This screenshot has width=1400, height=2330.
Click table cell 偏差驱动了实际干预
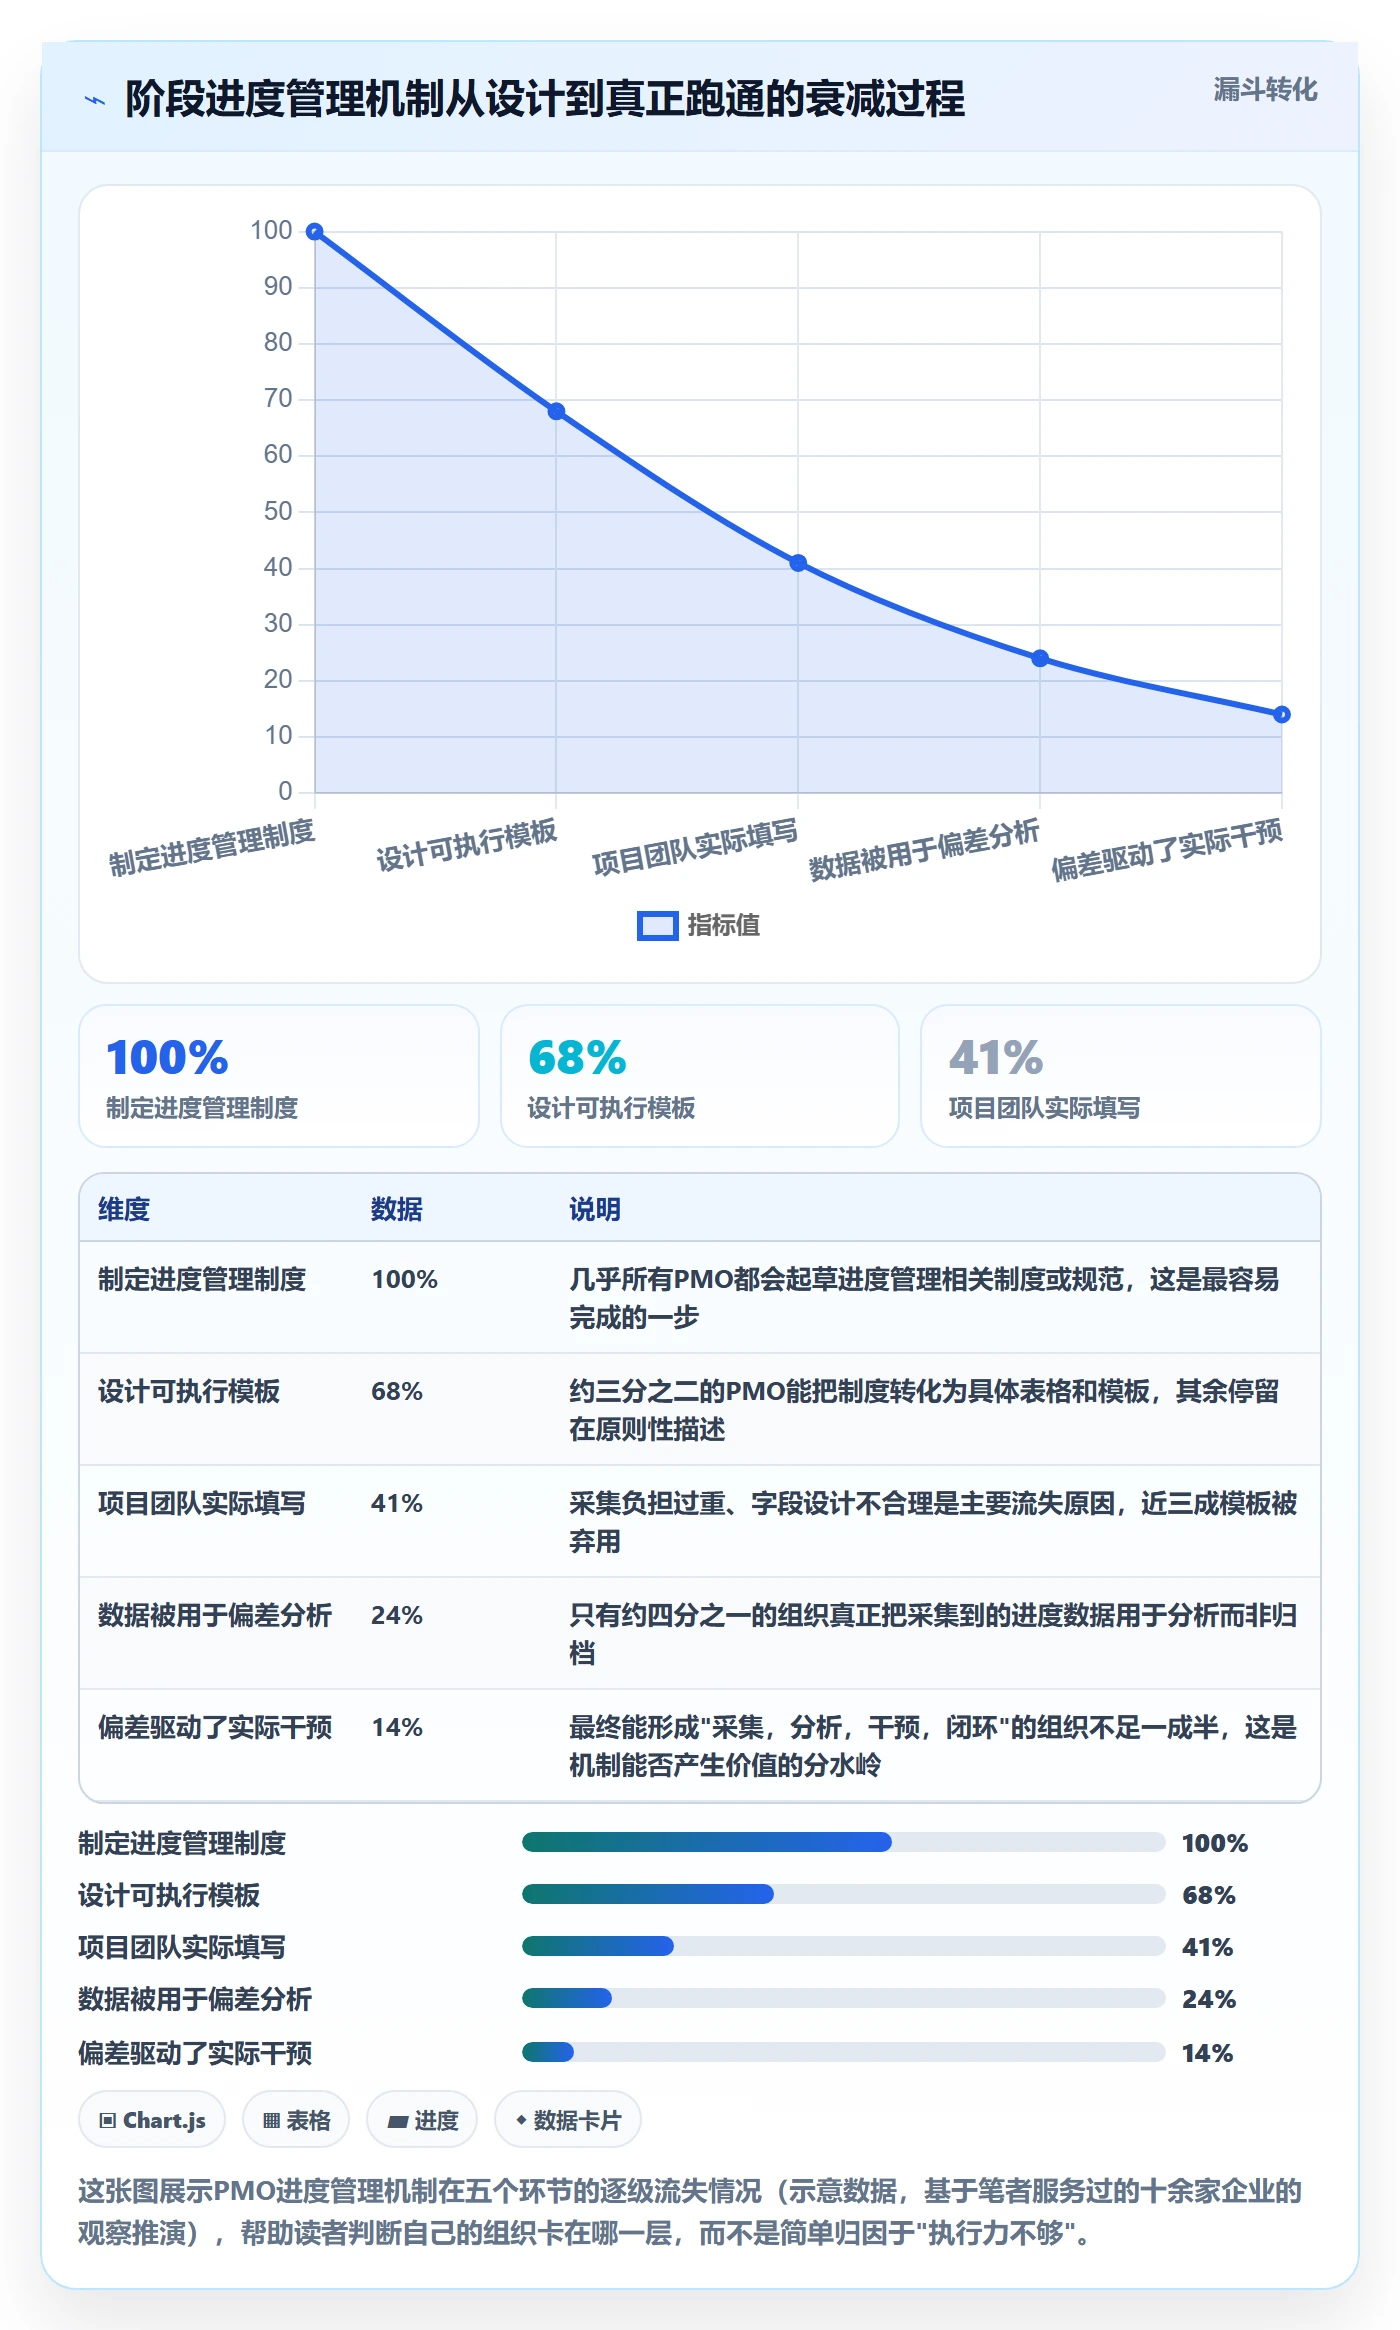coord(215,1727)
